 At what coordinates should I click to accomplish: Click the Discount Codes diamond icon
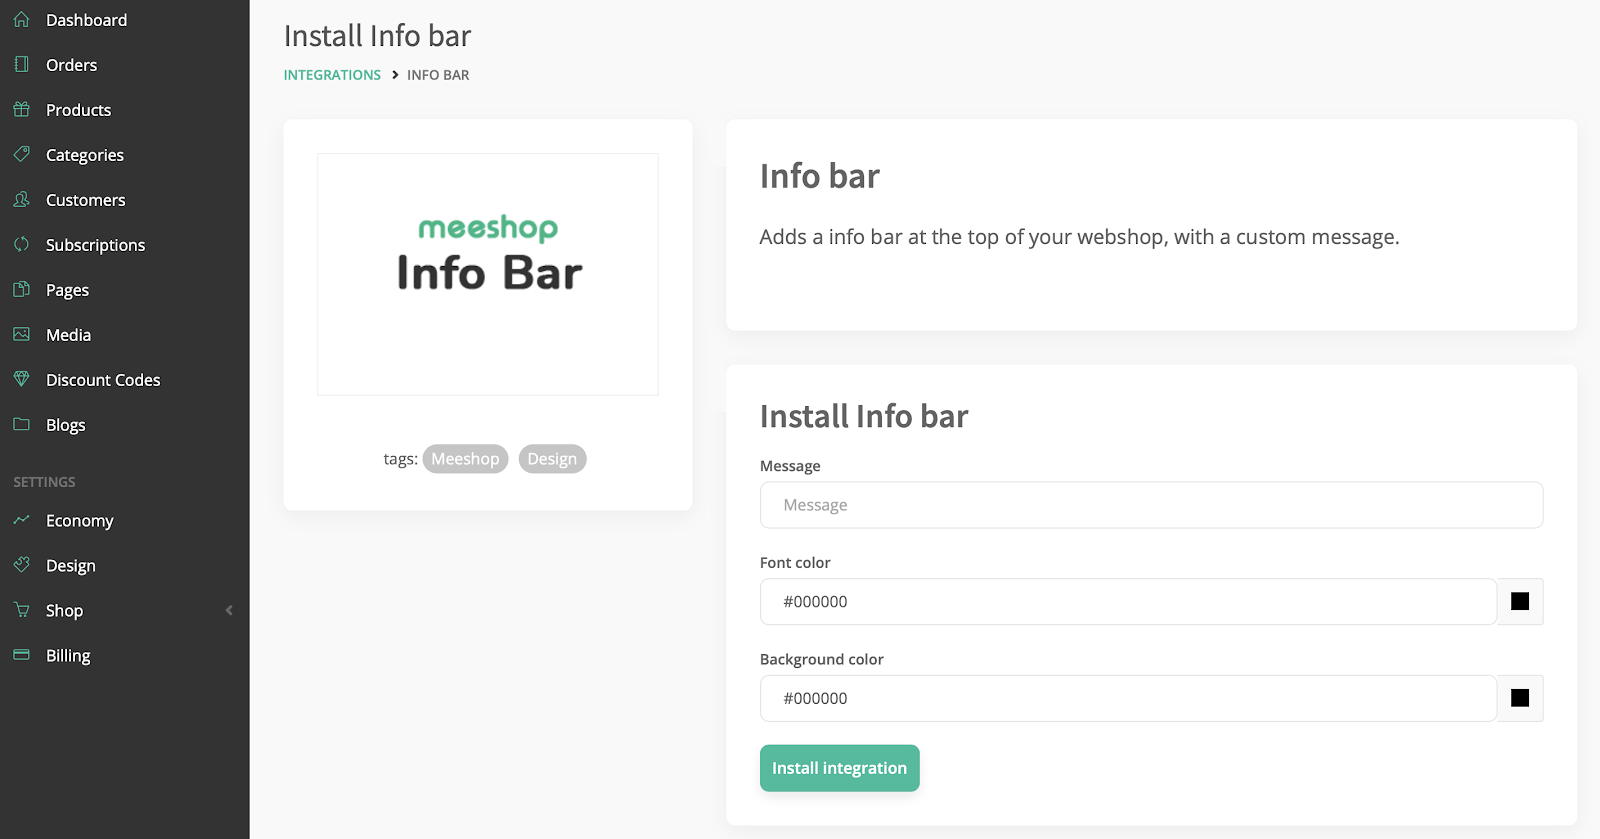point(21,379)
